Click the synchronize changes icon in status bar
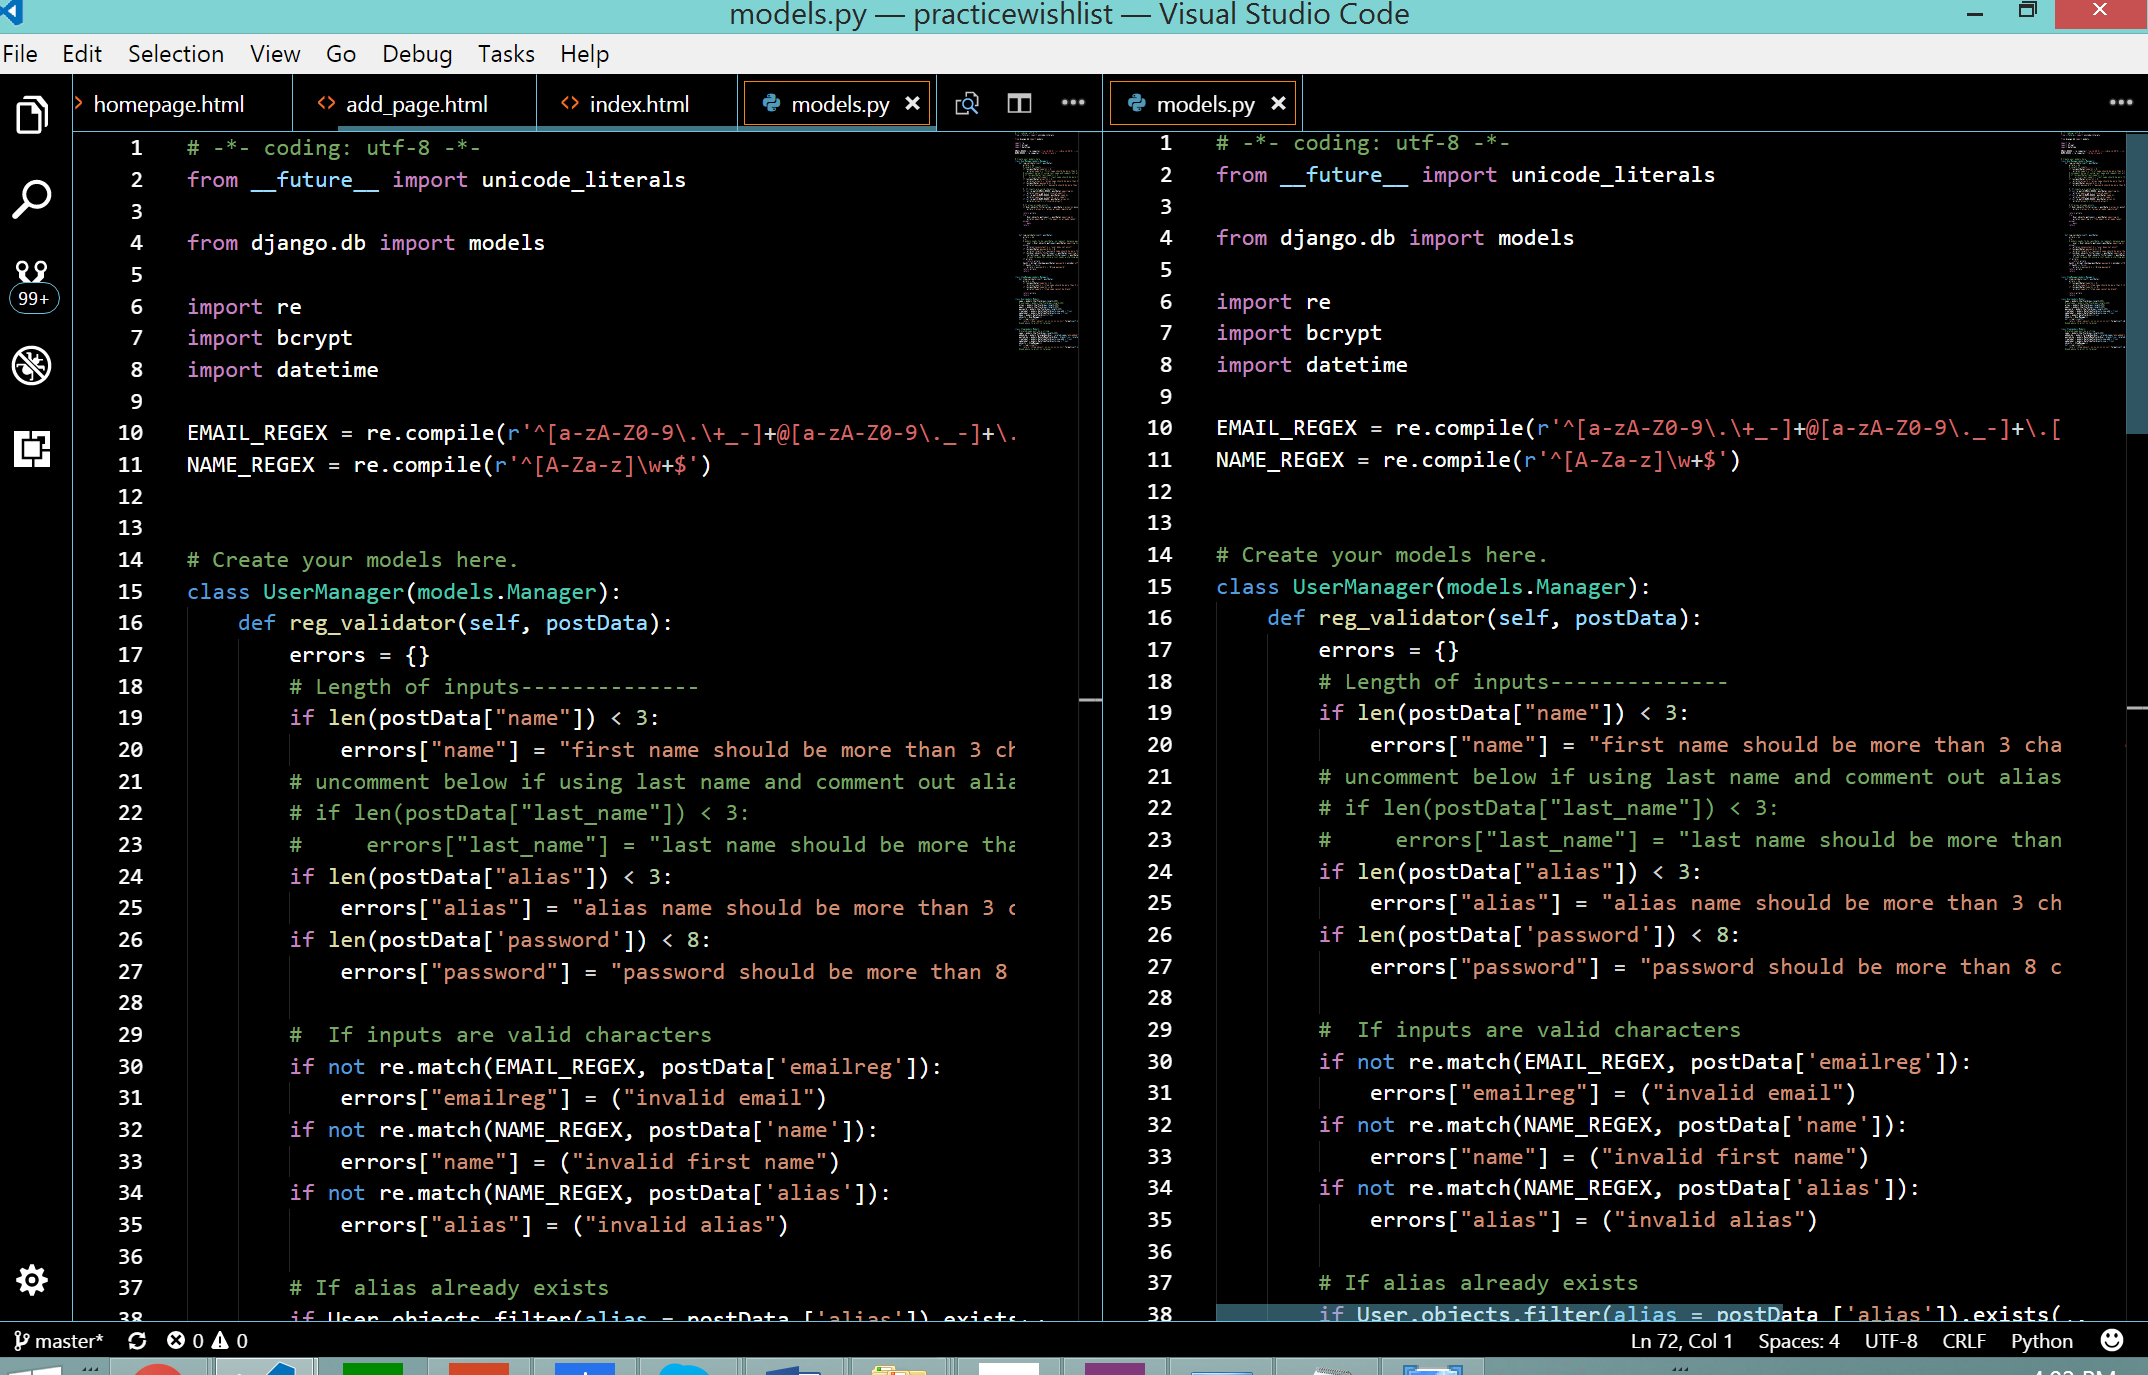The width and height of the screenshot is (2148, 1375). [x=137, y=1340]
